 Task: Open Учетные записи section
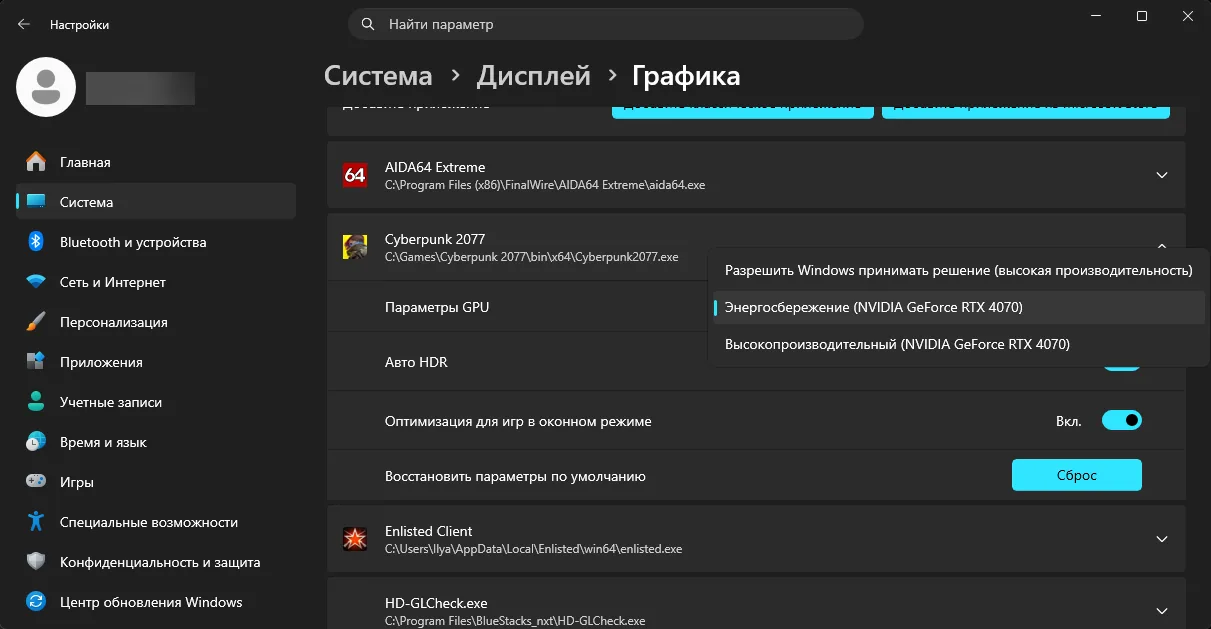[x=156, y=402]
